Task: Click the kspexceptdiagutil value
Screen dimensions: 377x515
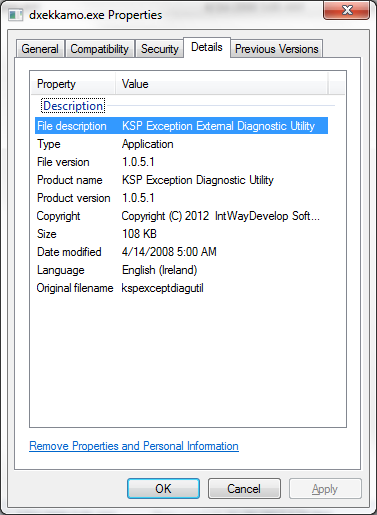Action: [x=162, y=288]
